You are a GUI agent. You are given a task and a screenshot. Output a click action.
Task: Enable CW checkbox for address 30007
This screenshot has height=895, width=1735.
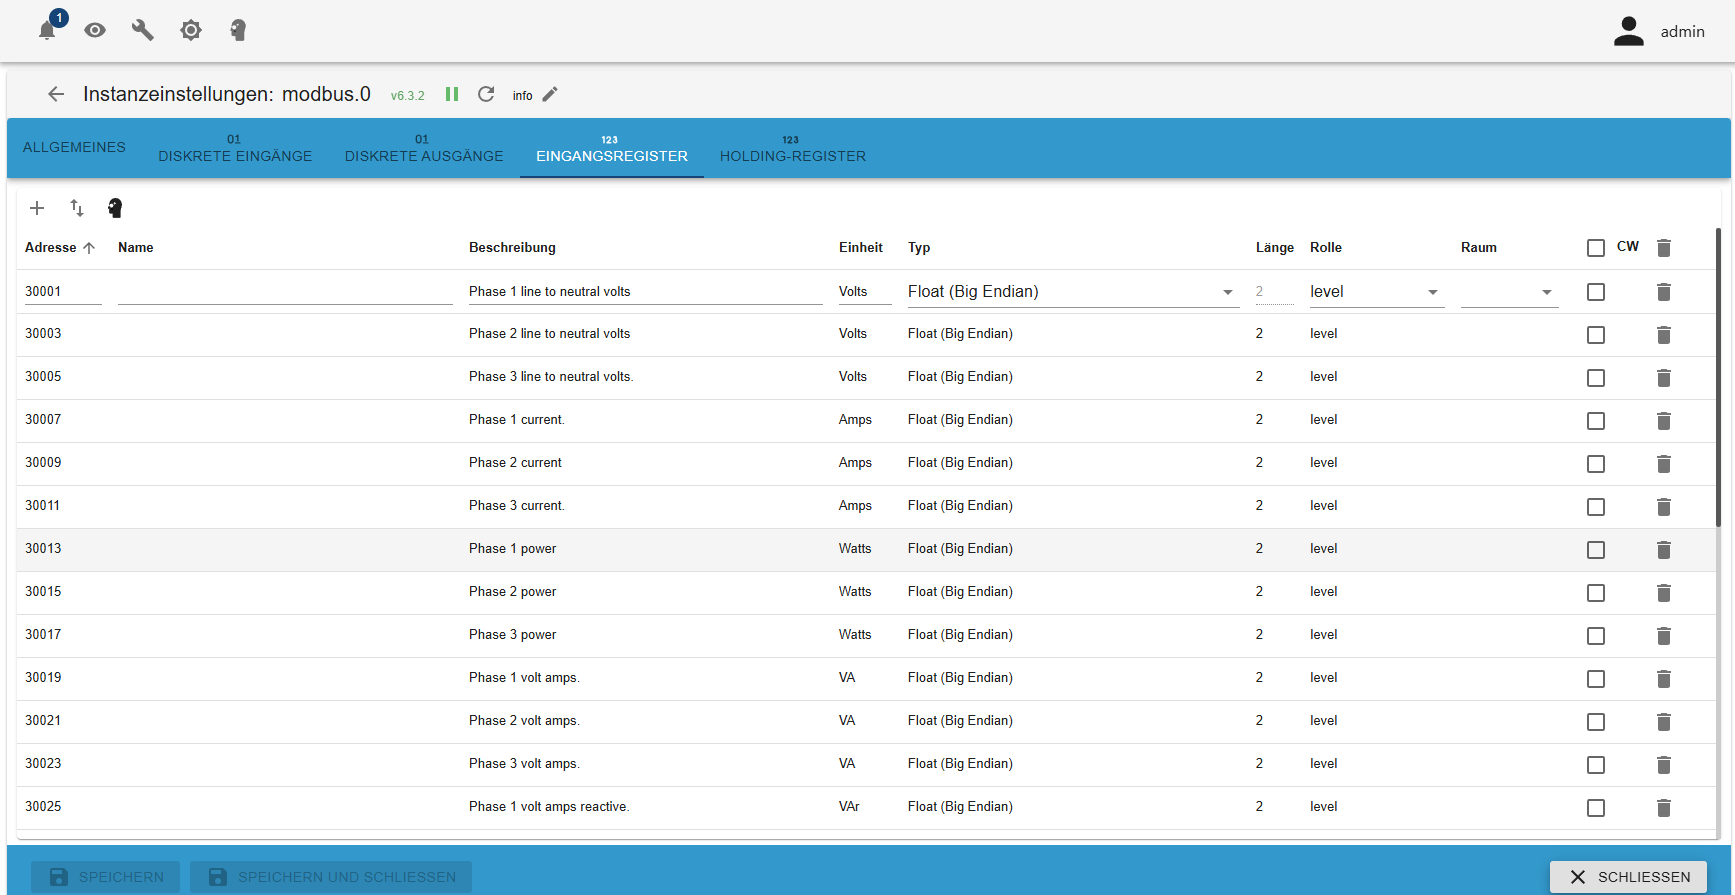pos(1595,421)
